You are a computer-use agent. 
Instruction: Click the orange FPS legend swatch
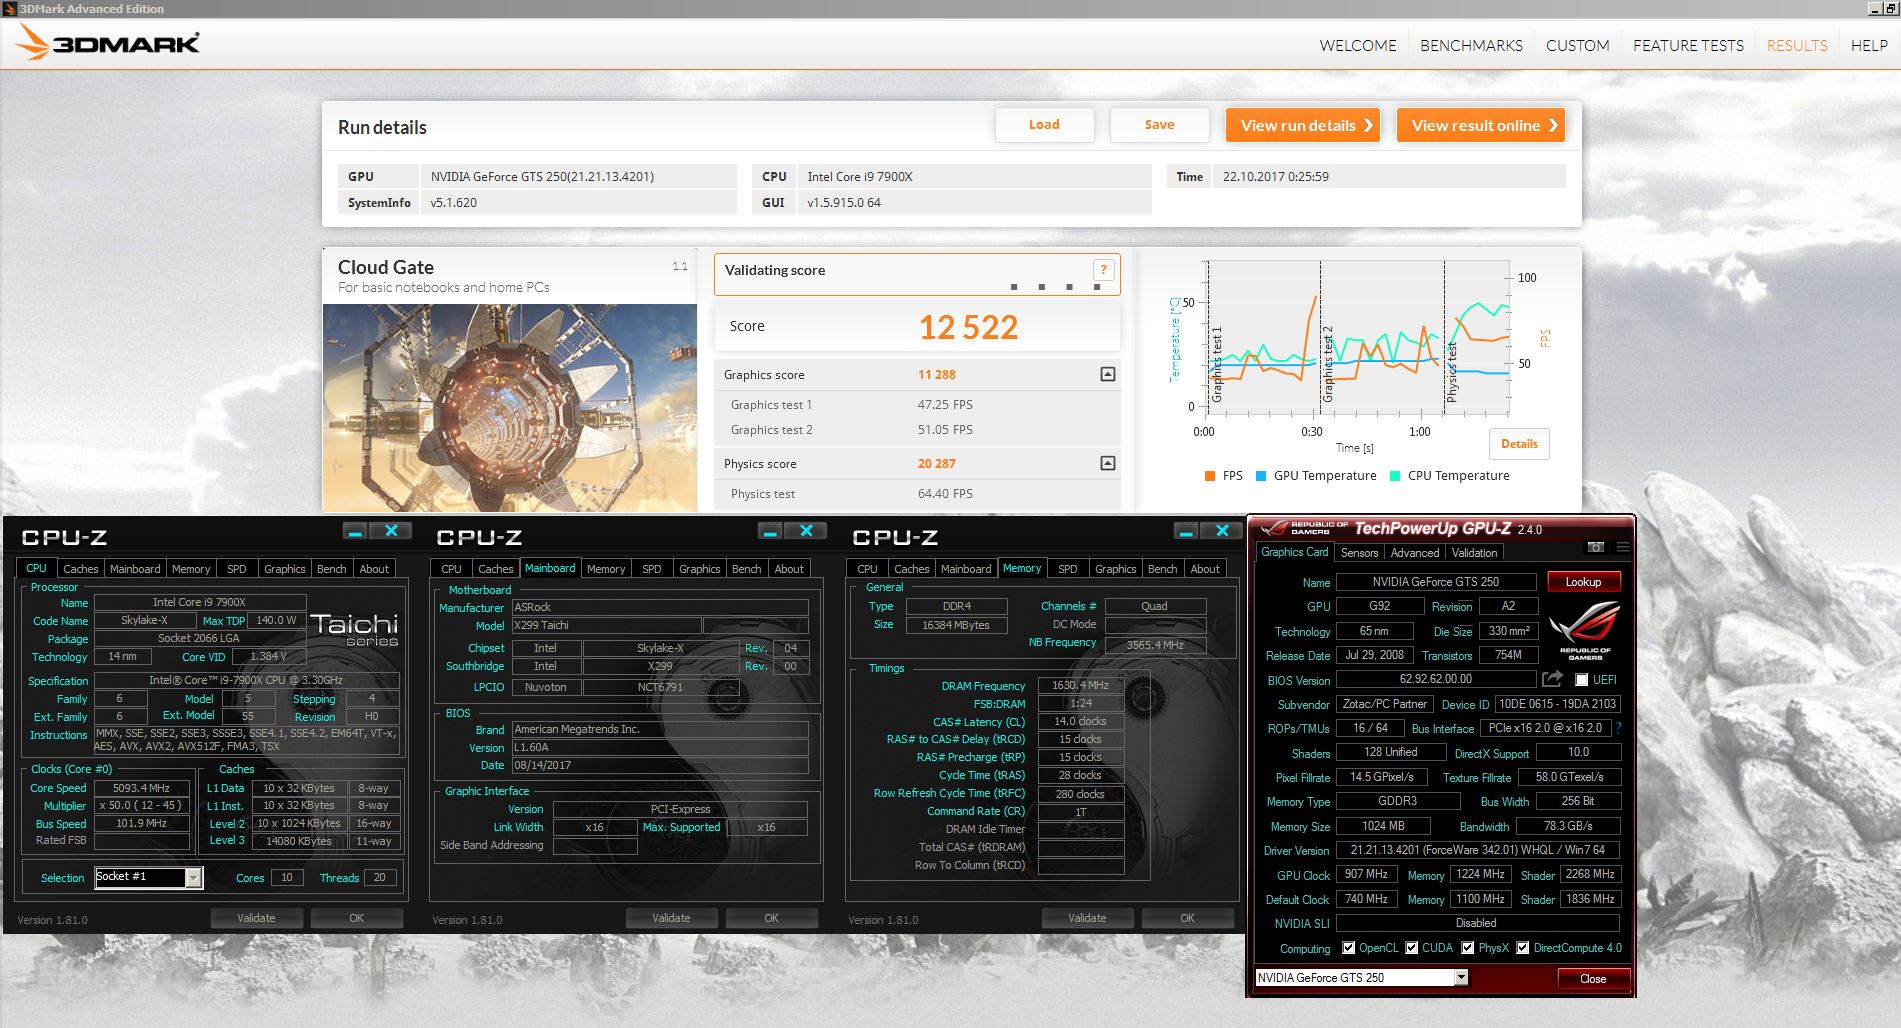tap(1210, 476)
